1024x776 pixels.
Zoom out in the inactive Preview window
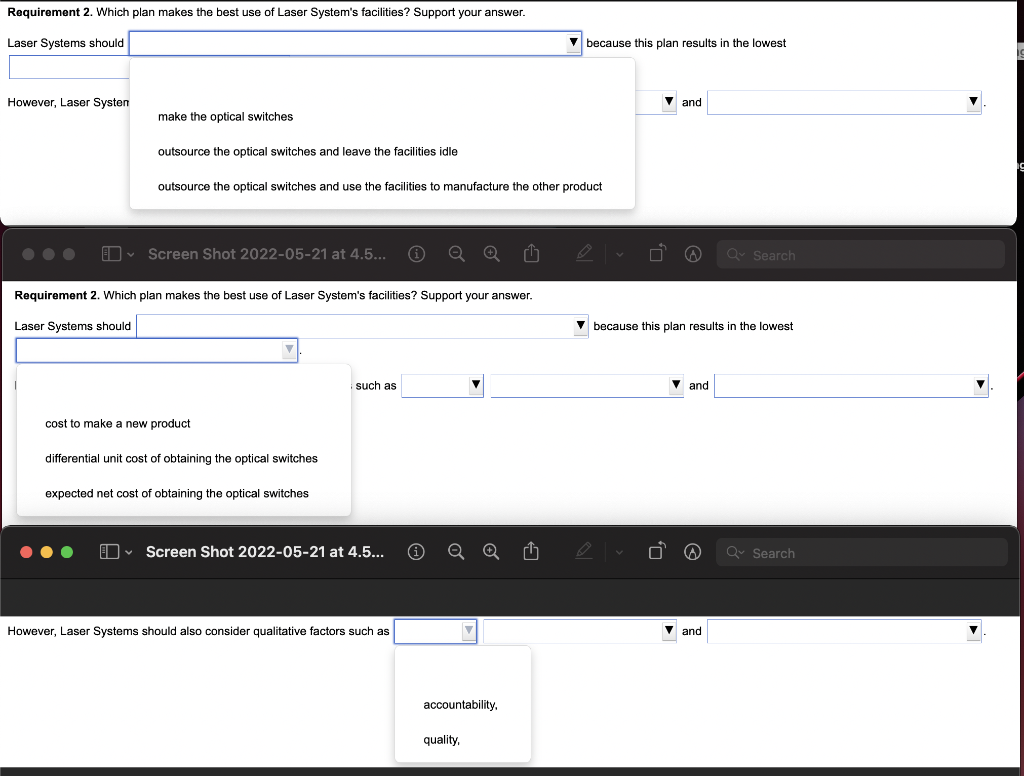click(456, 254)
